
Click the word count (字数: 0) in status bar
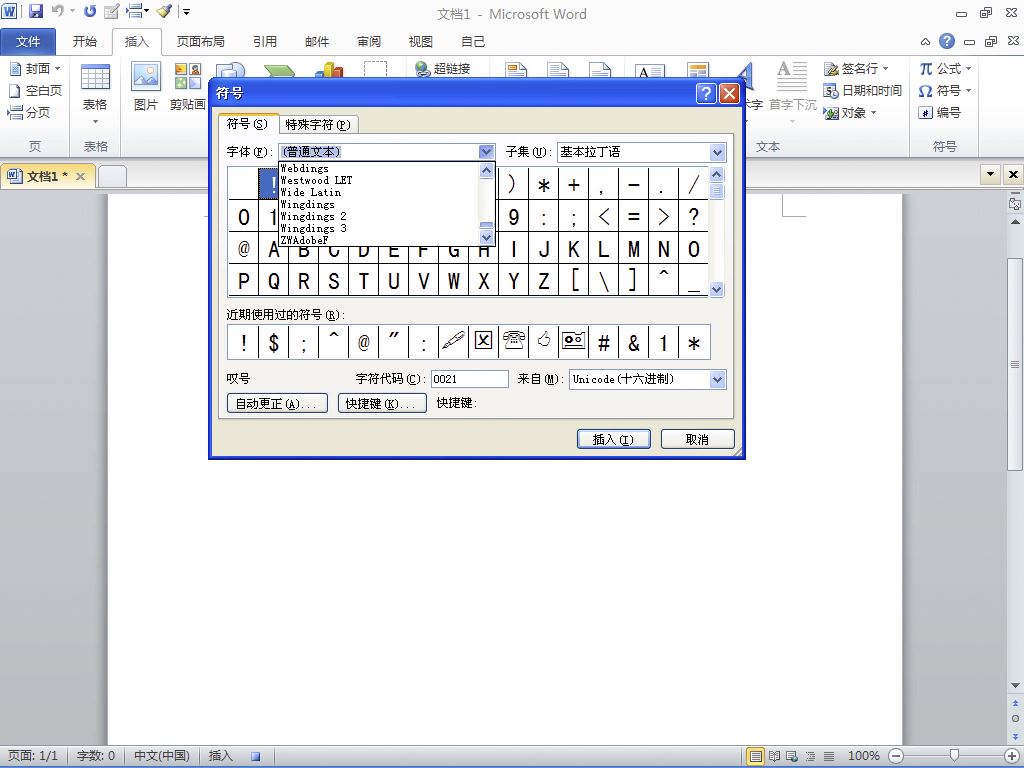pyautogui.click(x=95, y=756)
